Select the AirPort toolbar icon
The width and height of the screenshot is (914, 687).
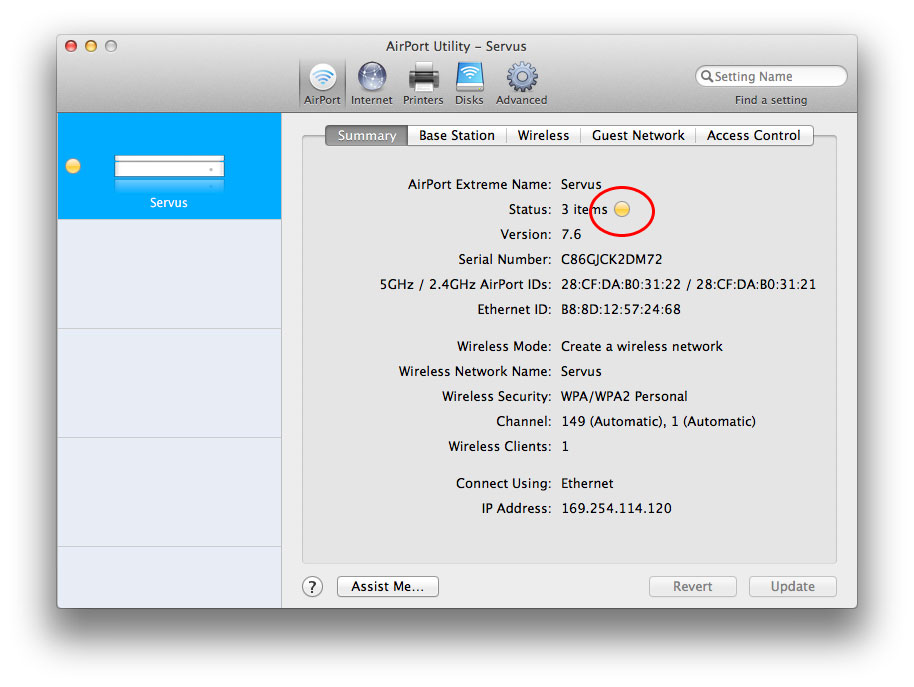click(x=322, y=78)
